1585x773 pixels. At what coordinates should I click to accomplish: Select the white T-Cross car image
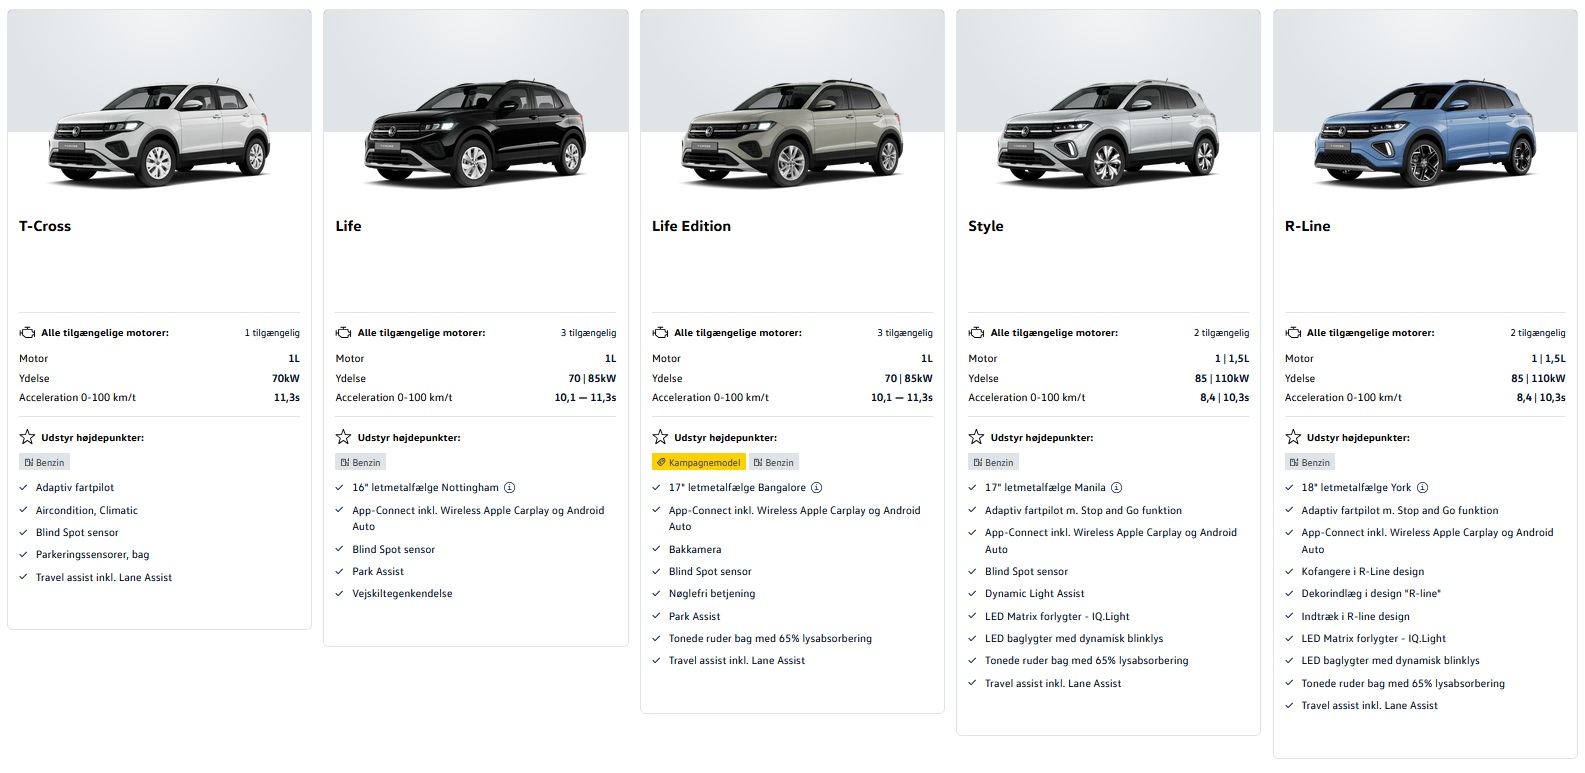pyautogui.click(x=159, y=137)
